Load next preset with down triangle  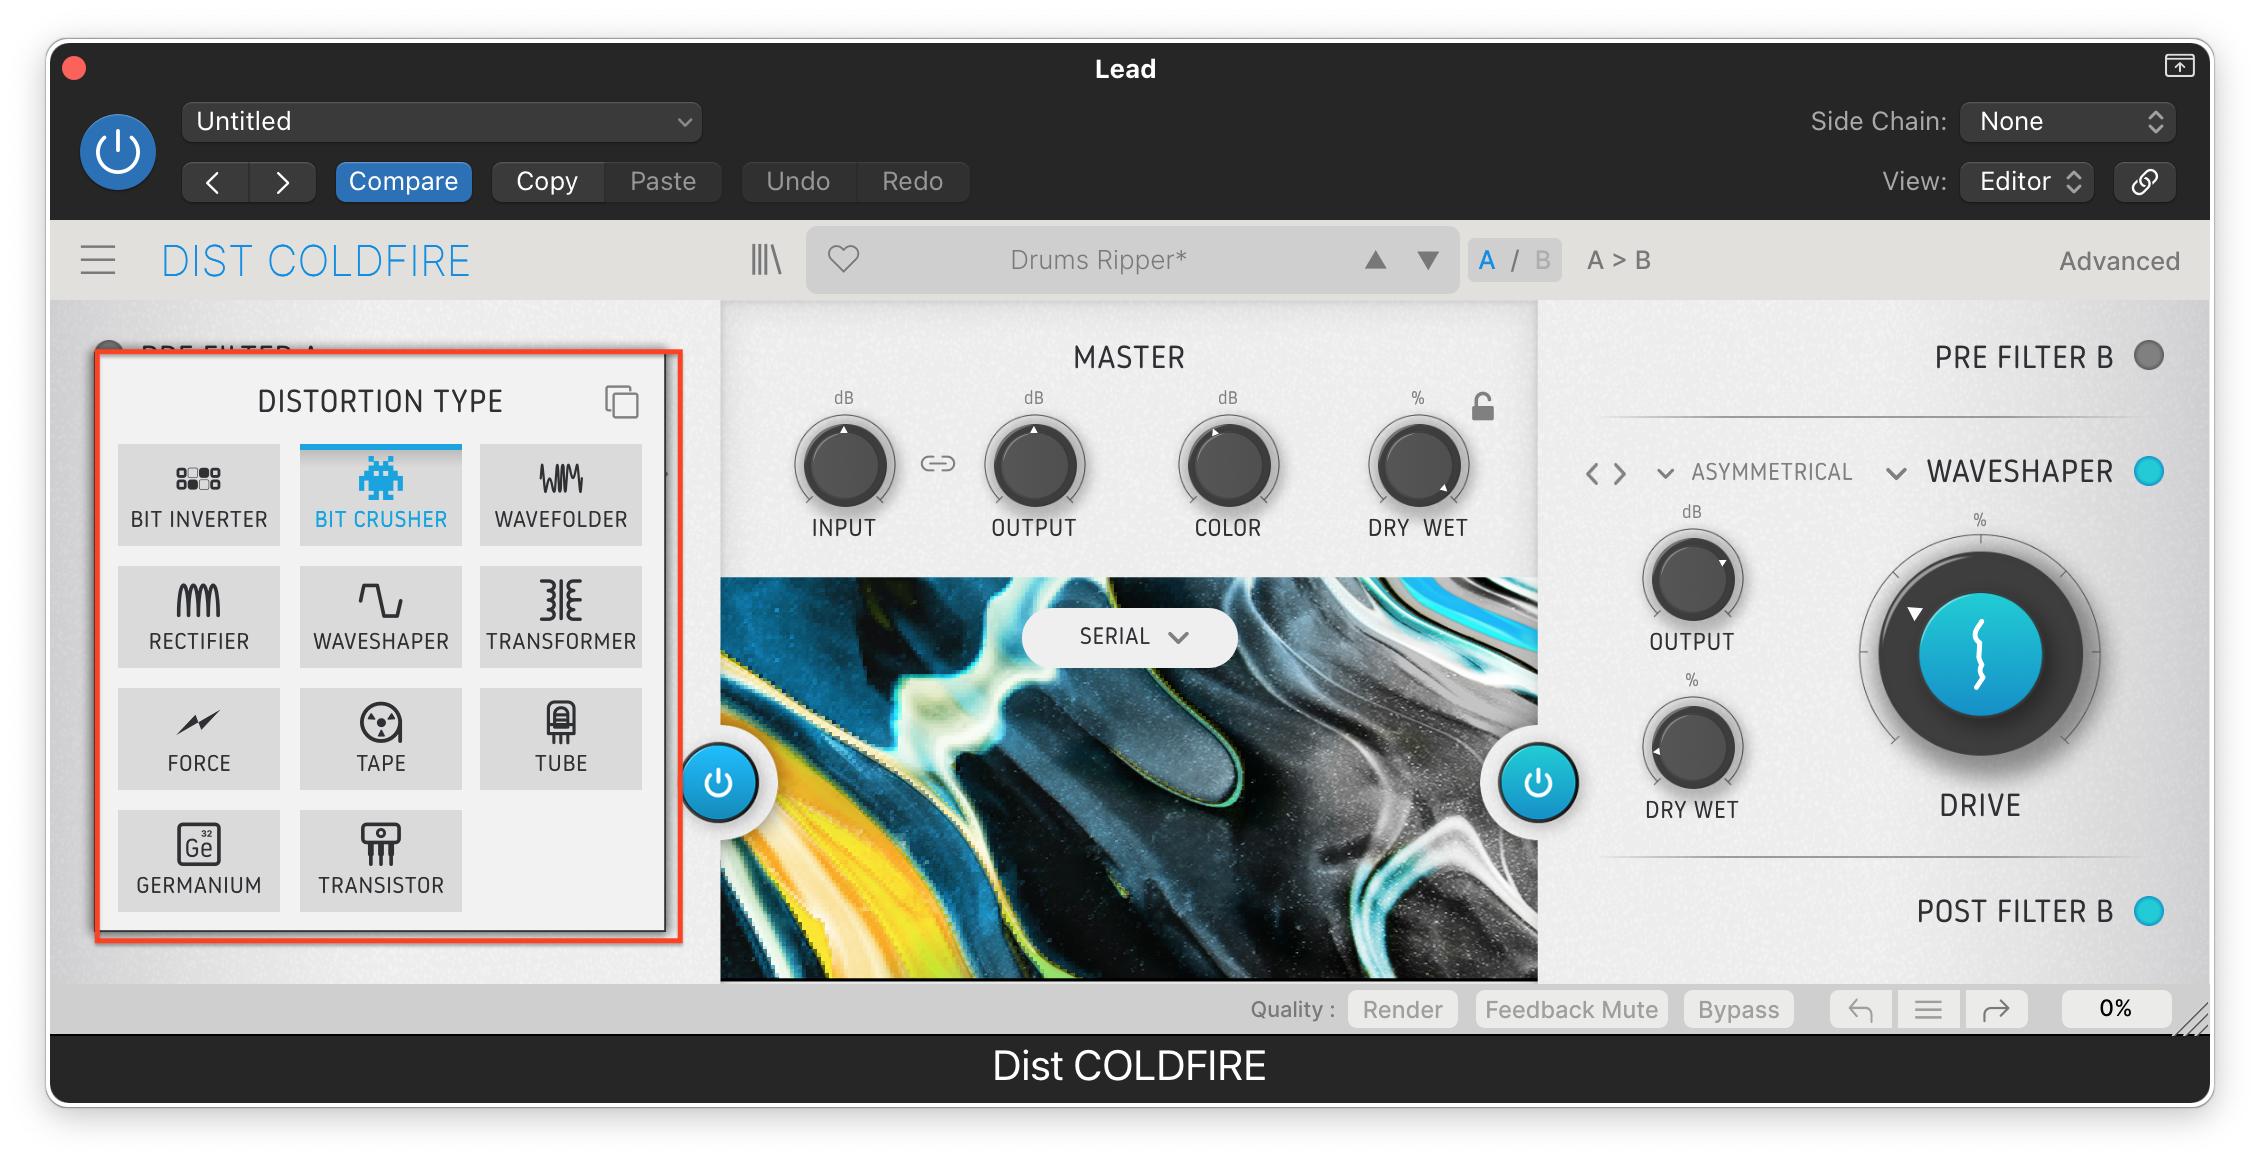coord(1428,260)
